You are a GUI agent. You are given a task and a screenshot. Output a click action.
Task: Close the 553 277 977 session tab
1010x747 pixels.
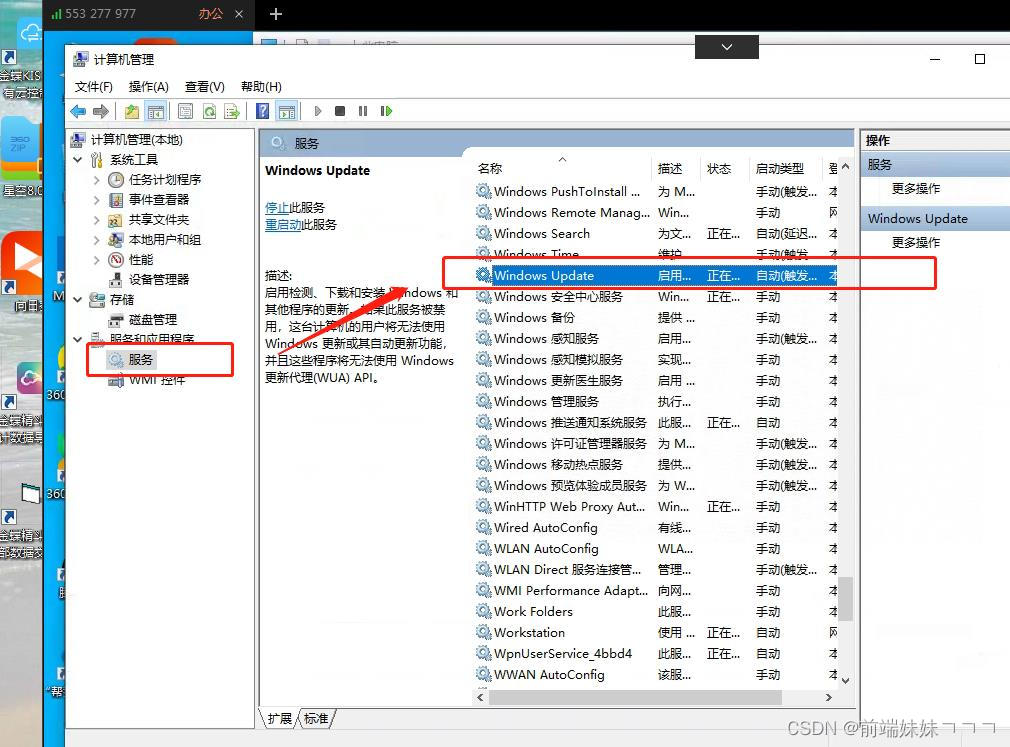239,14
